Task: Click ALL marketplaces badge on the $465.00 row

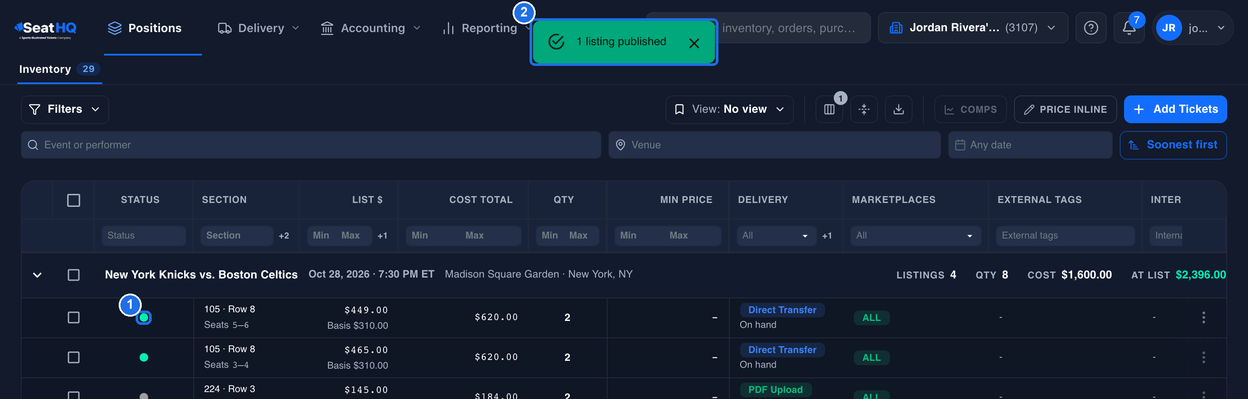Action: point(871,357)
